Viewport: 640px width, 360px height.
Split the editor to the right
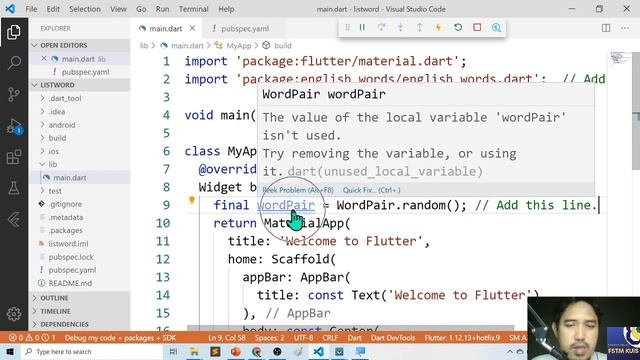(606, 28)
